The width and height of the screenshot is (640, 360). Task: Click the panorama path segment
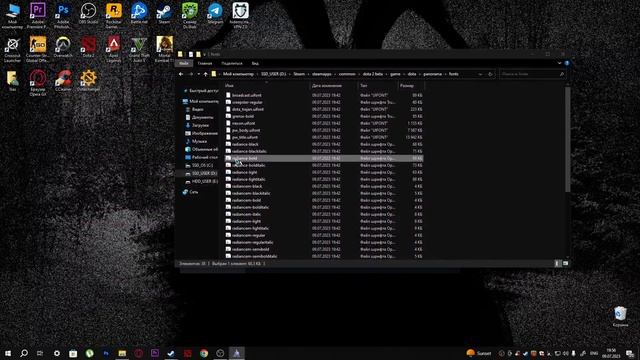click(x=432, y=74)
